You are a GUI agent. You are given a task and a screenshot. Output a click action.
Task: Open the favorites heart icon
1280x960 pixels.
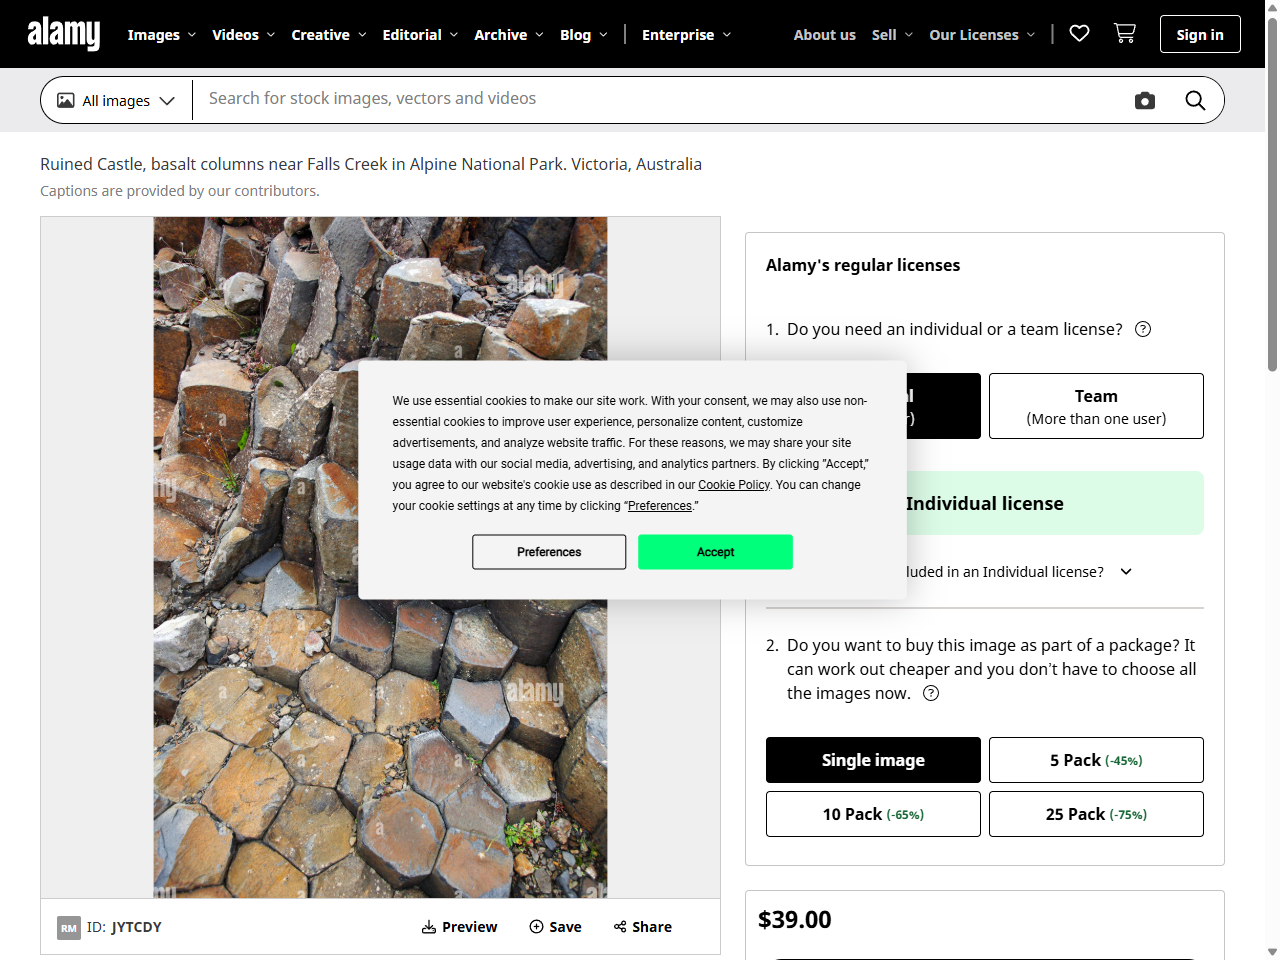coord(1079,34)
